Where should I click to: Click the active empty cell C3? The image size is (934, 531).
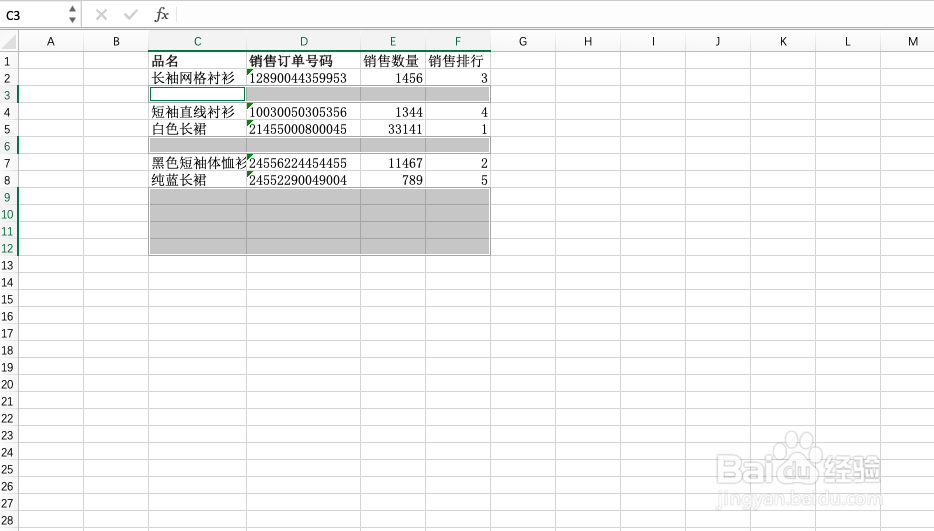pyautogui.click(x=197, y=94)
